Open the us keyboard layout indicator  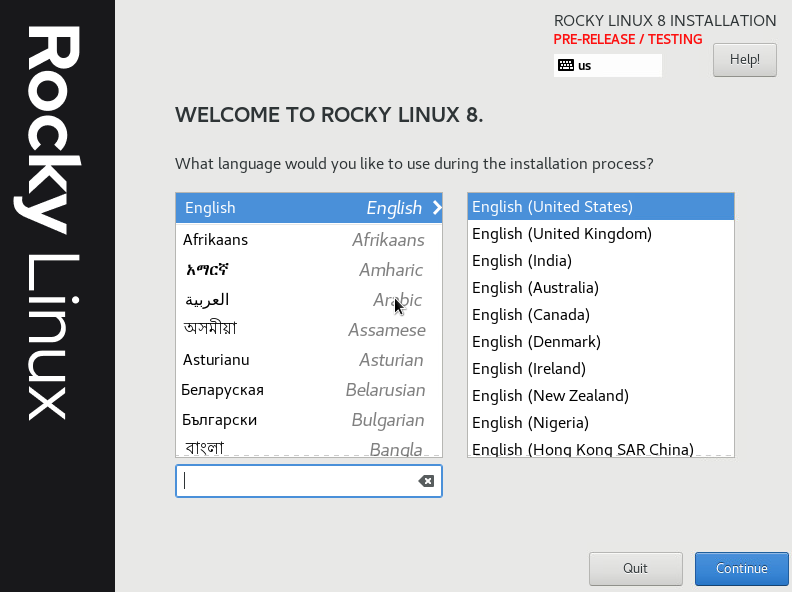(x=608, y=66)
